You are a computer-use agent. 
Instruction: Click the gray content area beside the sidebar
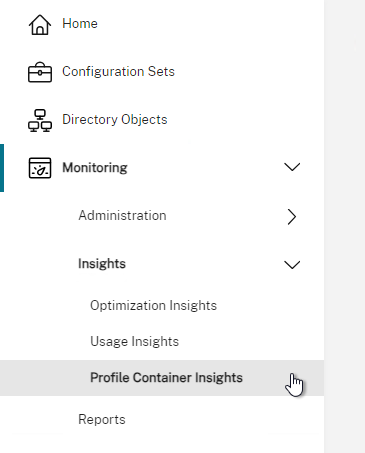[x=344, y=227]
